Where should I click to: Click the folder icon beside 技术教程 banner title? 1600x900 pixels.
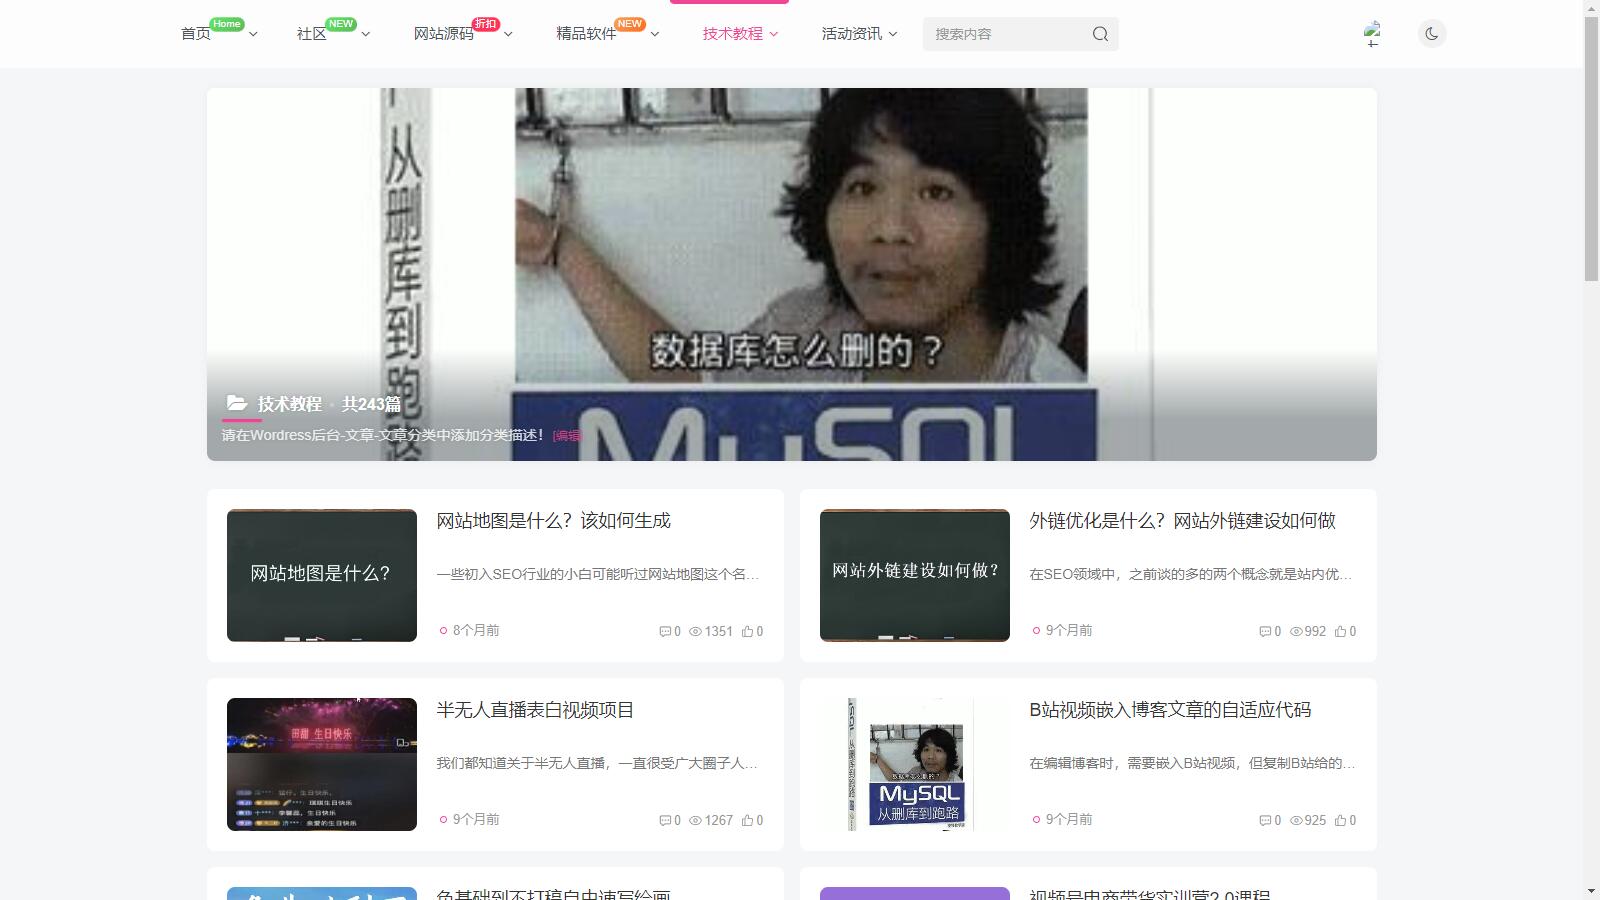tap(237, 403)
